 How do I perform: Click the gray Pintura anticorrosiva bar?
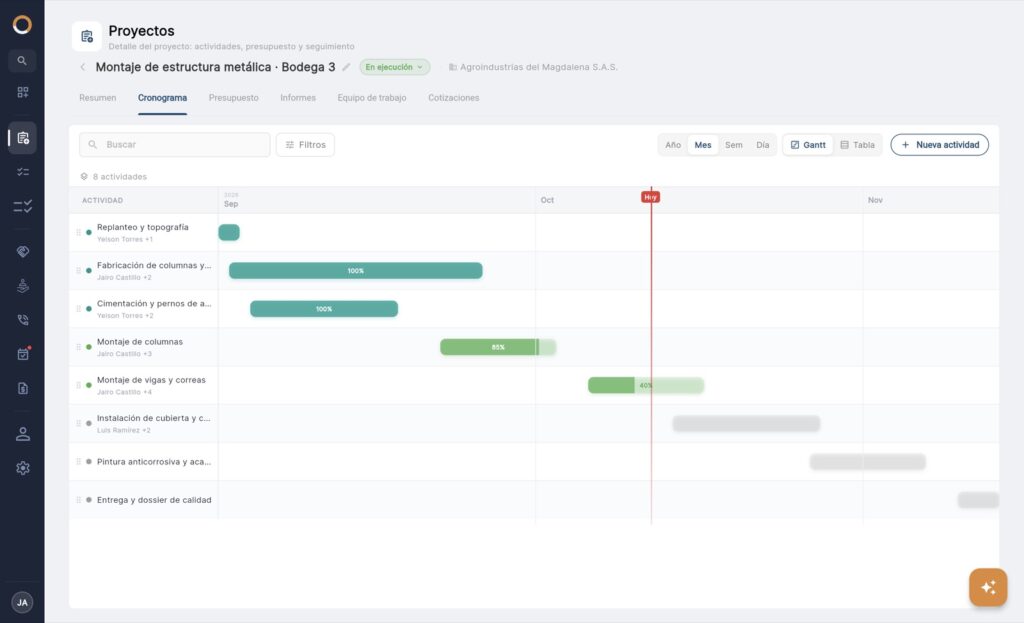tap(867, 462)
